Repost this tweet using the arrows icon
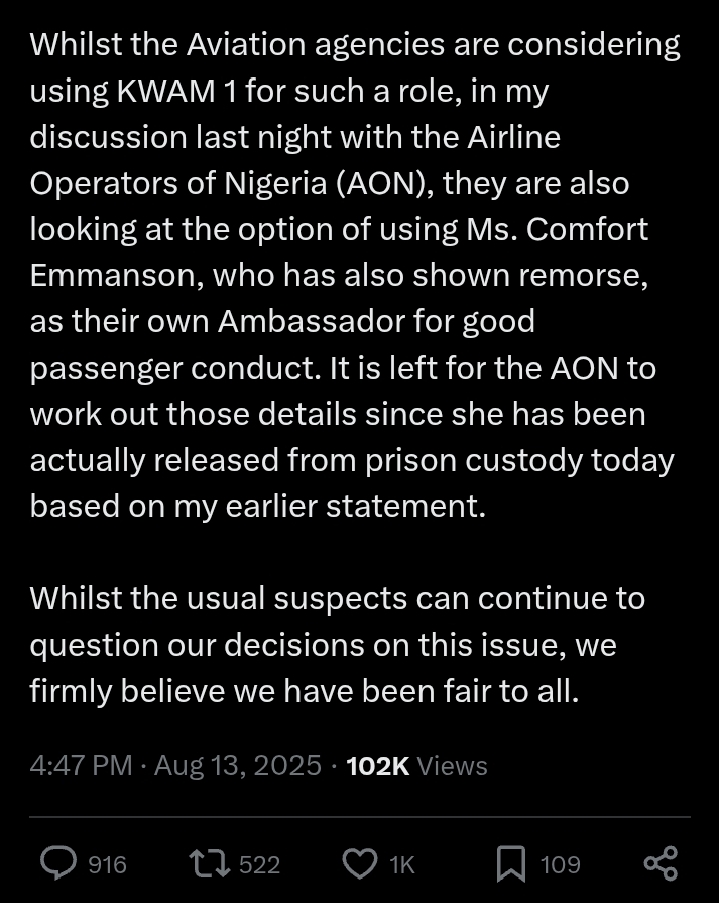Screen dimensions: 719x903 208,864
